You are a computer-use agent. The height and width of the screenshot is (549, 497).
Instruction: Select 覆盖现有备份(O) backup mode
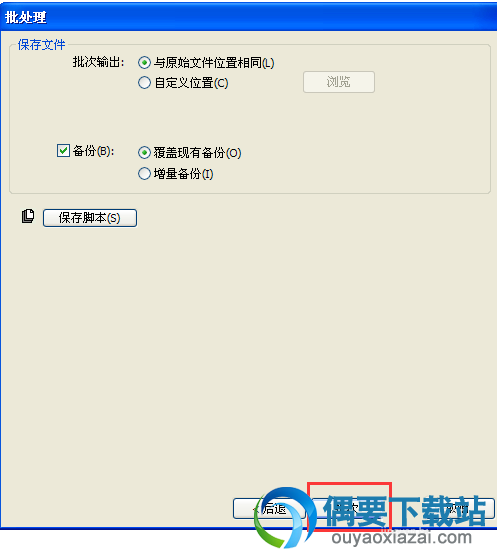point(144,153)
